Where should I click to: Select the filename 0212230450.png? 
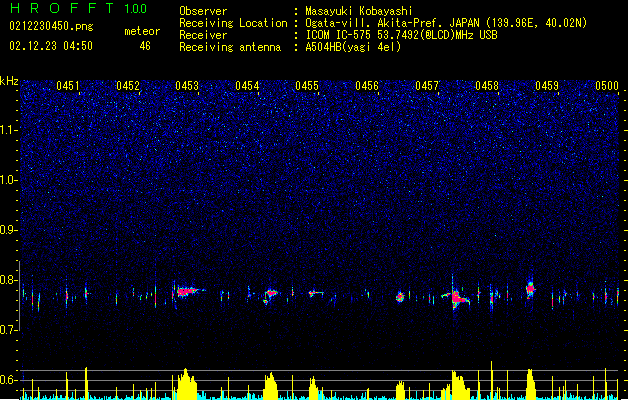click(51, 26)
